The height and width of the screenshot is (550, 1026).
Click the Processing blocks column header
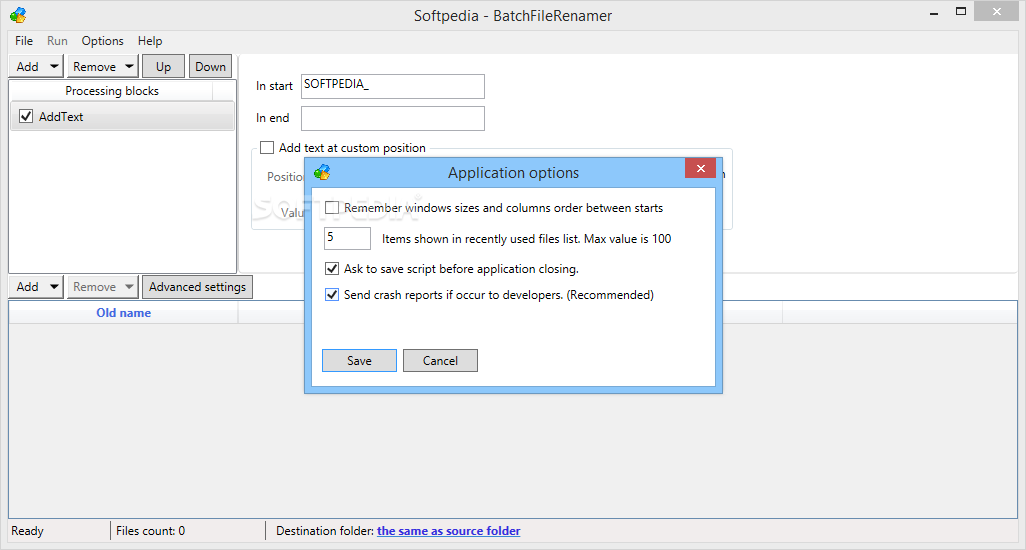(x=112, y=91)
